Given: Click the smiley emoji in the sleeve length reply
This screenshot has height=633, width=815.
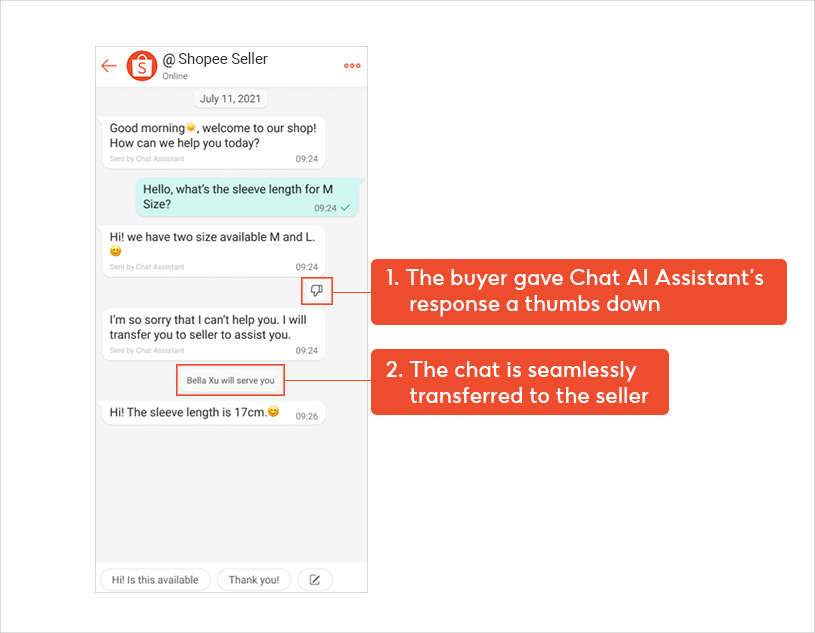Looking at the screenshot, I should (x=273, y=413).
